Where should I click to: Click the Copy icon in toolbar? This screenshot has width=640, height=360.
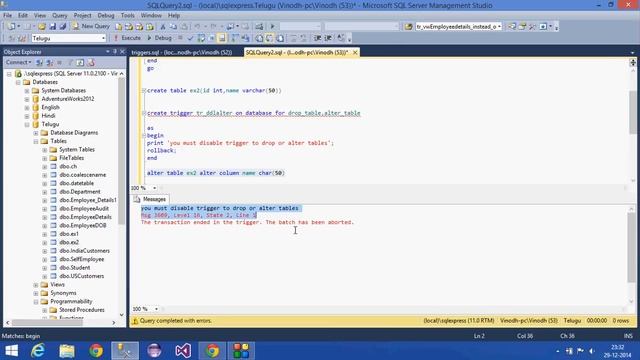coord(173,27)
